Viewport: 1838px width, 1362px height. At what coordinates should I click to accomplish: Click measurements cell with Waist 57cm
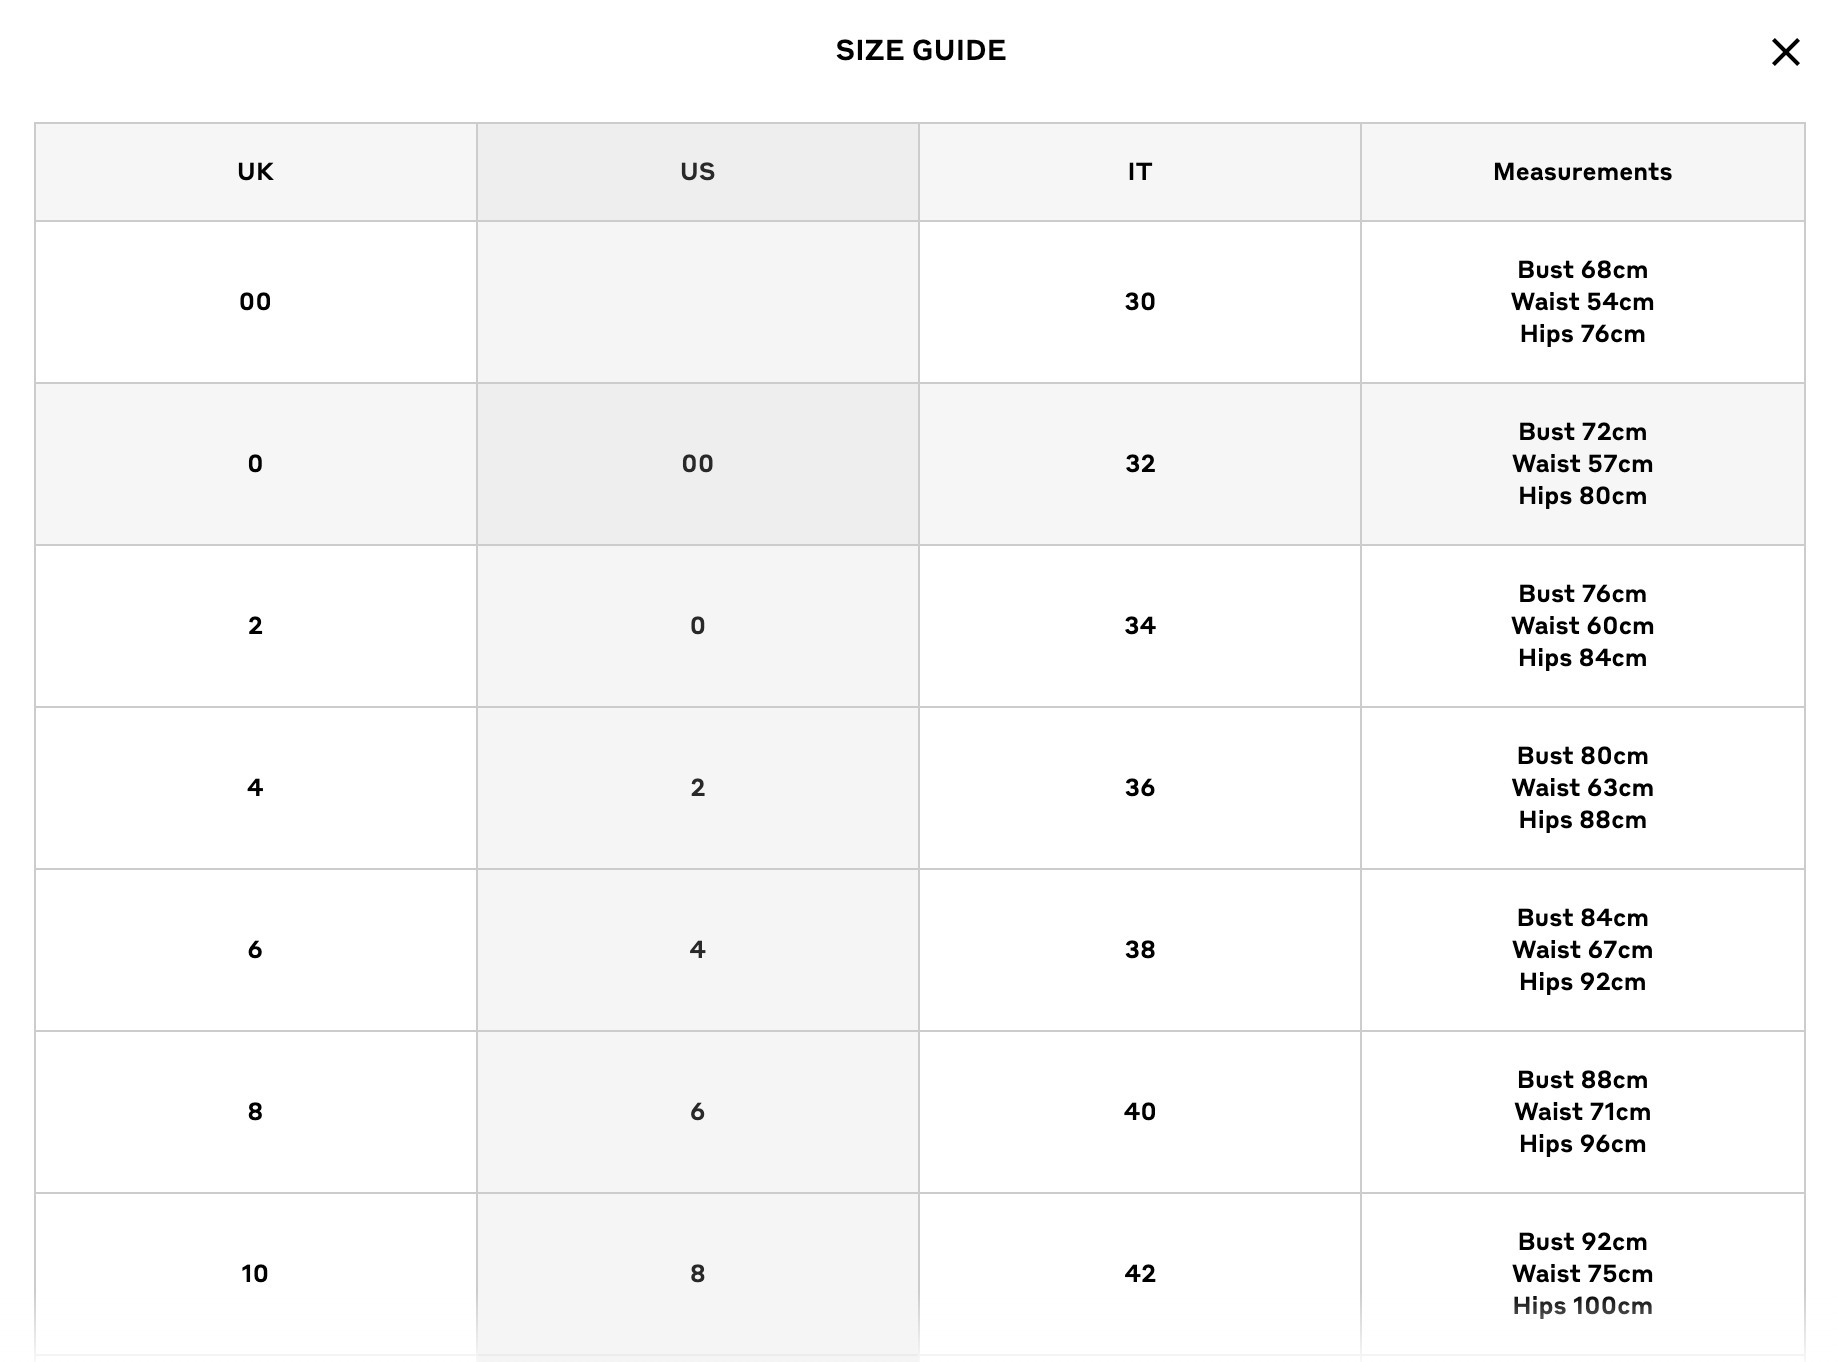[1583, 464]
